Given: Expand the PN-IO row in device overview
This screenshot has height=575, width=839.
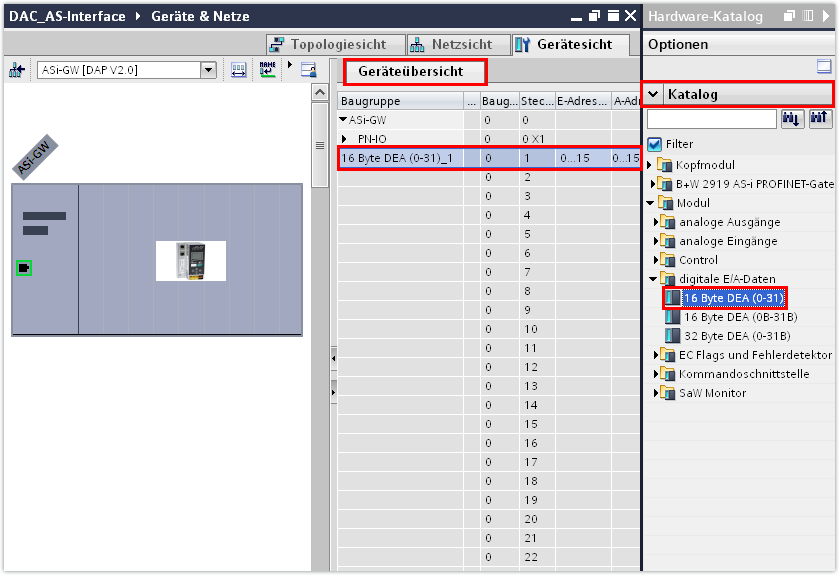Looking at the screenshot, I should [x=345, y=139].
